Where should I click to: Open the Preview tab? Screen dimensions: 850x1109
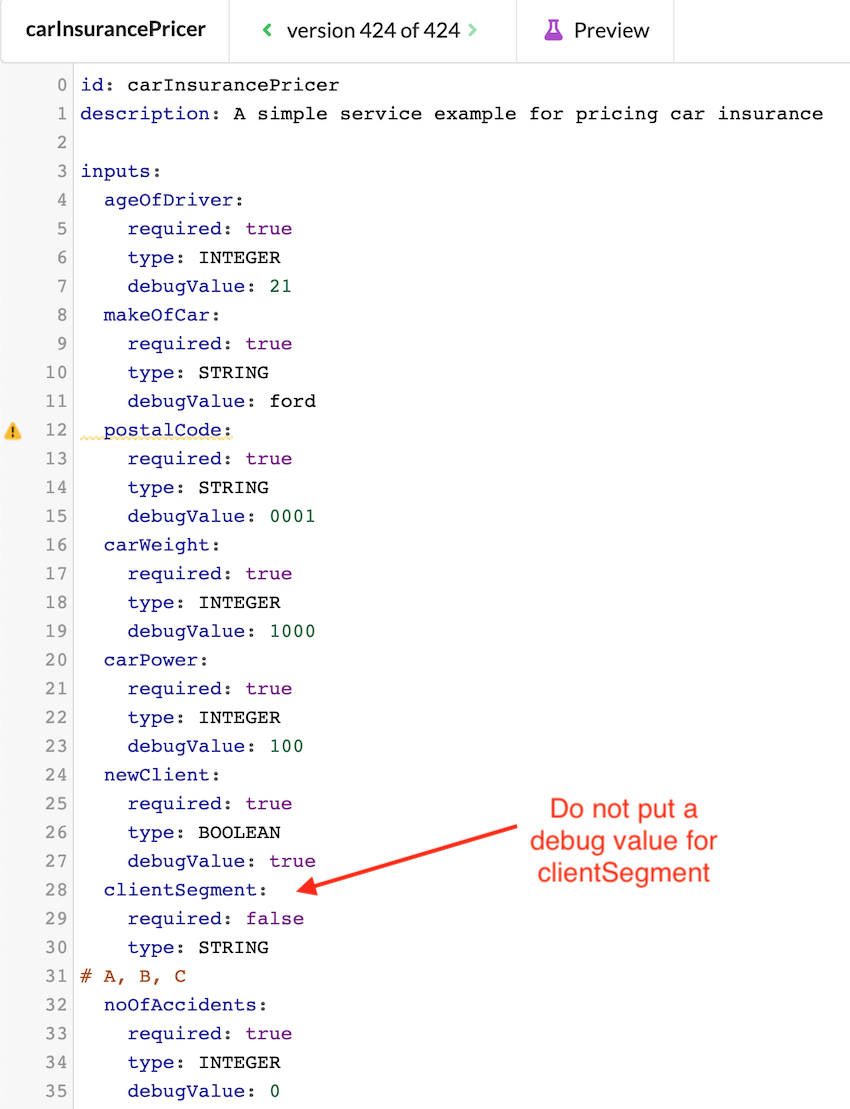pos(595,30)
